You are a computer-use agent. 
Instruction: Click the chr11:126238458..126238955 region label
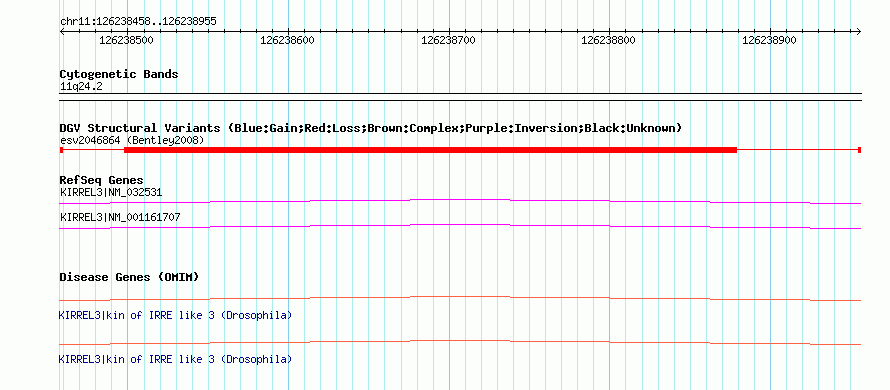(138, 22)
